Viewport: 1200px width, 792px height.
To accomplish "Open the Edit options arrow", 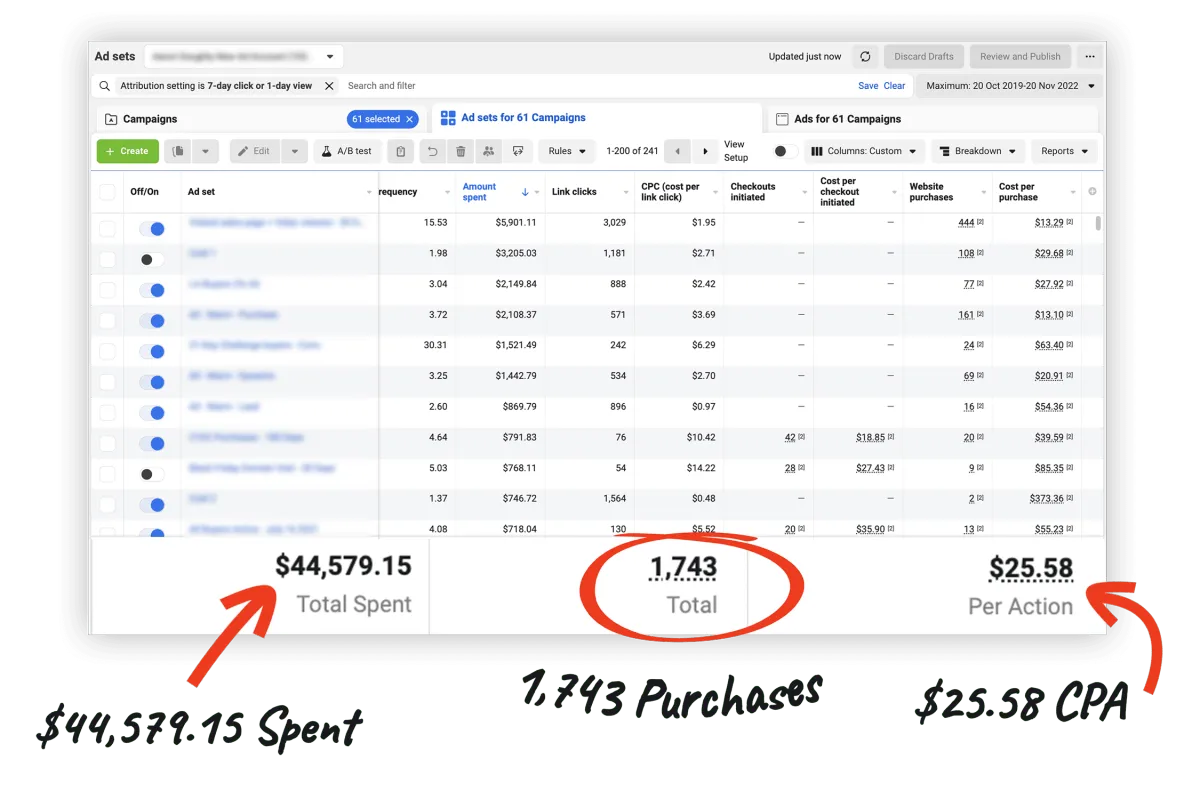I will [x=295, y=151].
